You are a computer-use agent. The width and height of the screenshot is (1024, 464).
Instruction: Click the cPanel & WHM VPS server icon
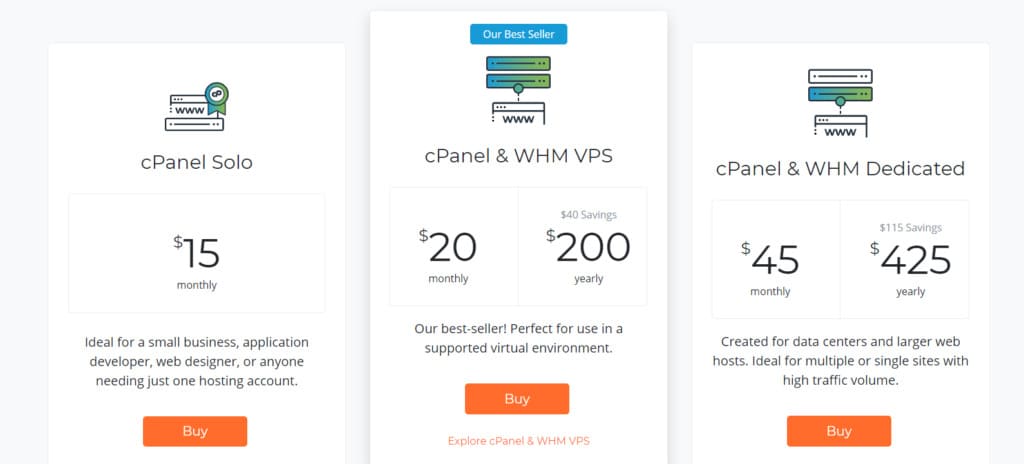(519, 90)
